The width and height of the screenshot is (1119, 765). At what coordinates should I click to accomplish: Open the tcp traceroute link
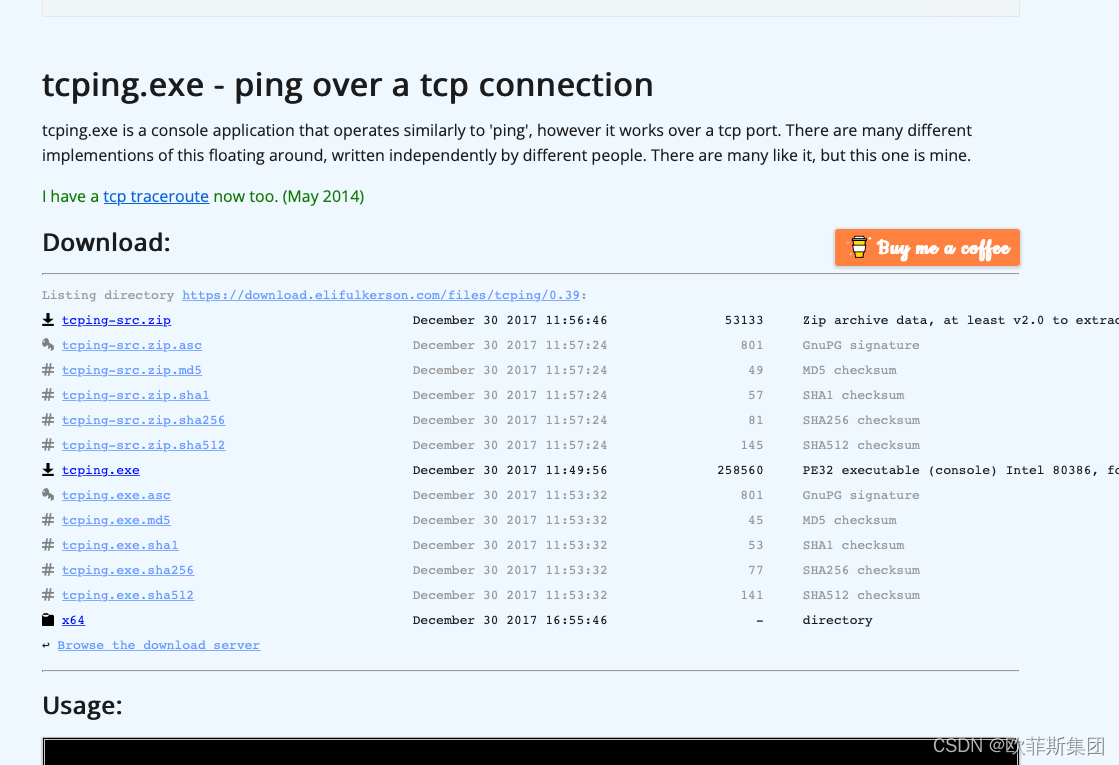(x=156, y=196)
